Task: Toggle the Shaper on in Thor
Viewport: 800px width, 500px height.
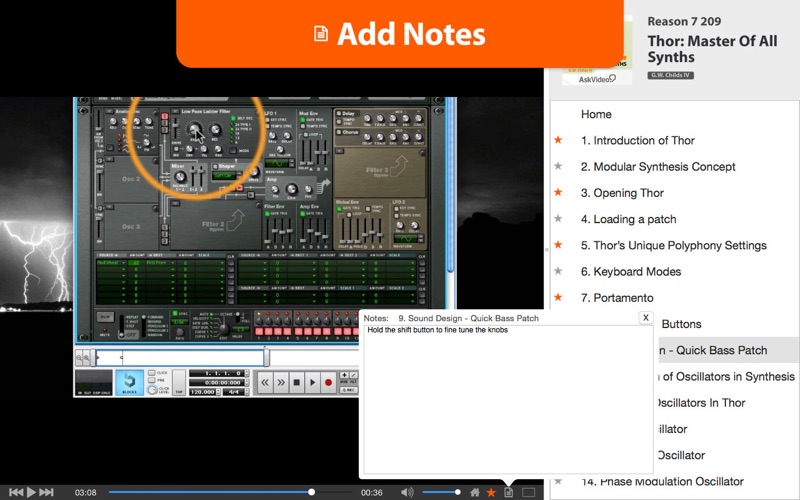Action: [x=215, y=166]
